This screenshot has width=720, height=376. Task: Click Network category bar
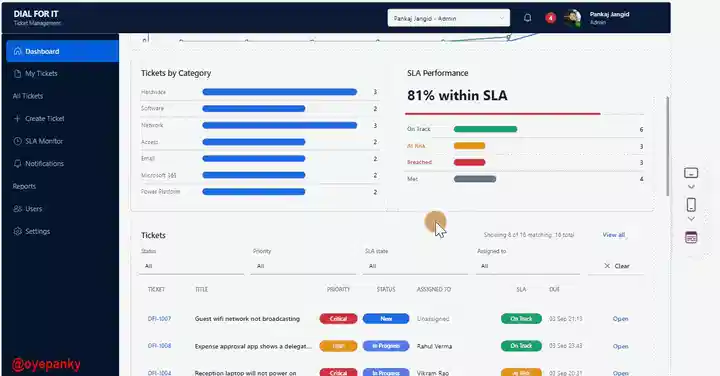280,125
